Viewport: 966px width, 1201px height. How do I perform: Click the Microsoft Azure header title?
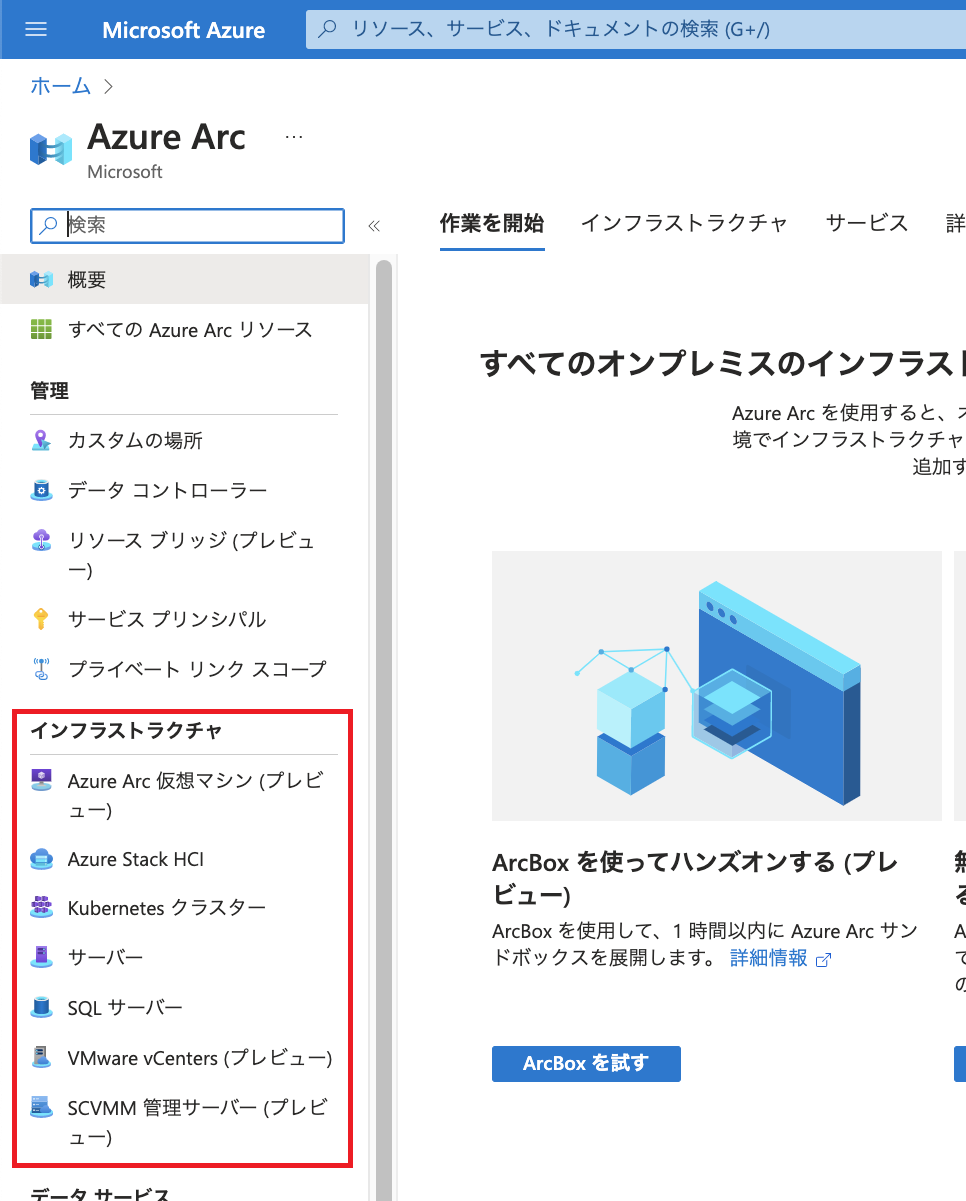pos(184,30)
